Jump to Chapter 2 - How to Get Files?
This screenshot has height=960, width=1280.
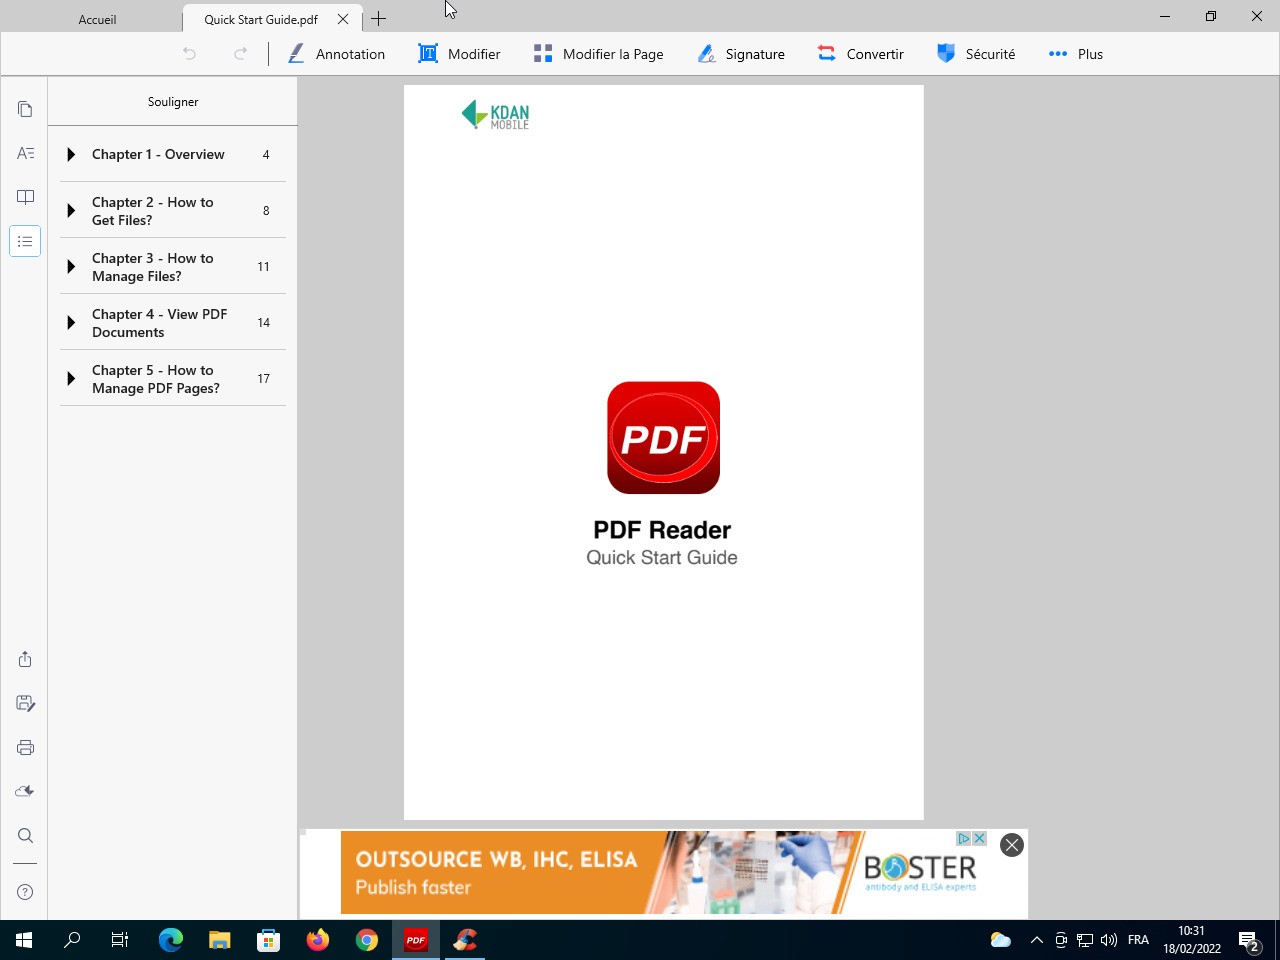coord(152,211)
